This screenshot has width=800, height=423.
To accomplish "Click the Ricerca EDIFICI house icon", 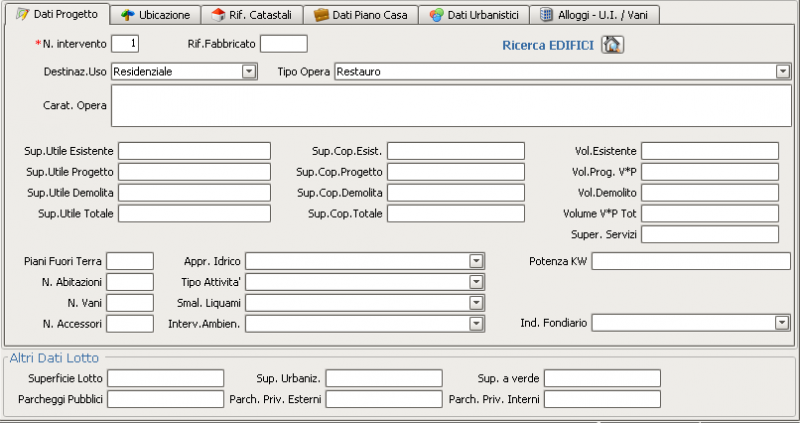I will coord(613,45).
